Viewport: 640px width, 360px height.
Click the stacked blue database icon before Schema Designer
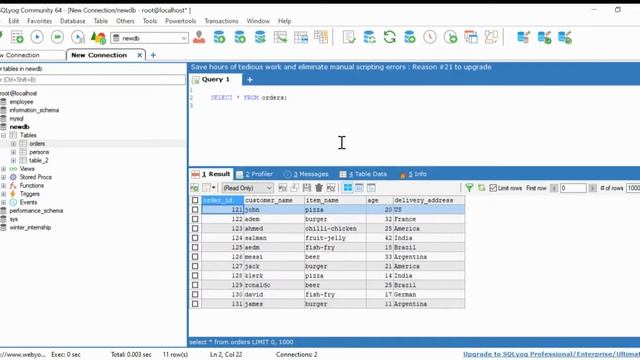260,37
